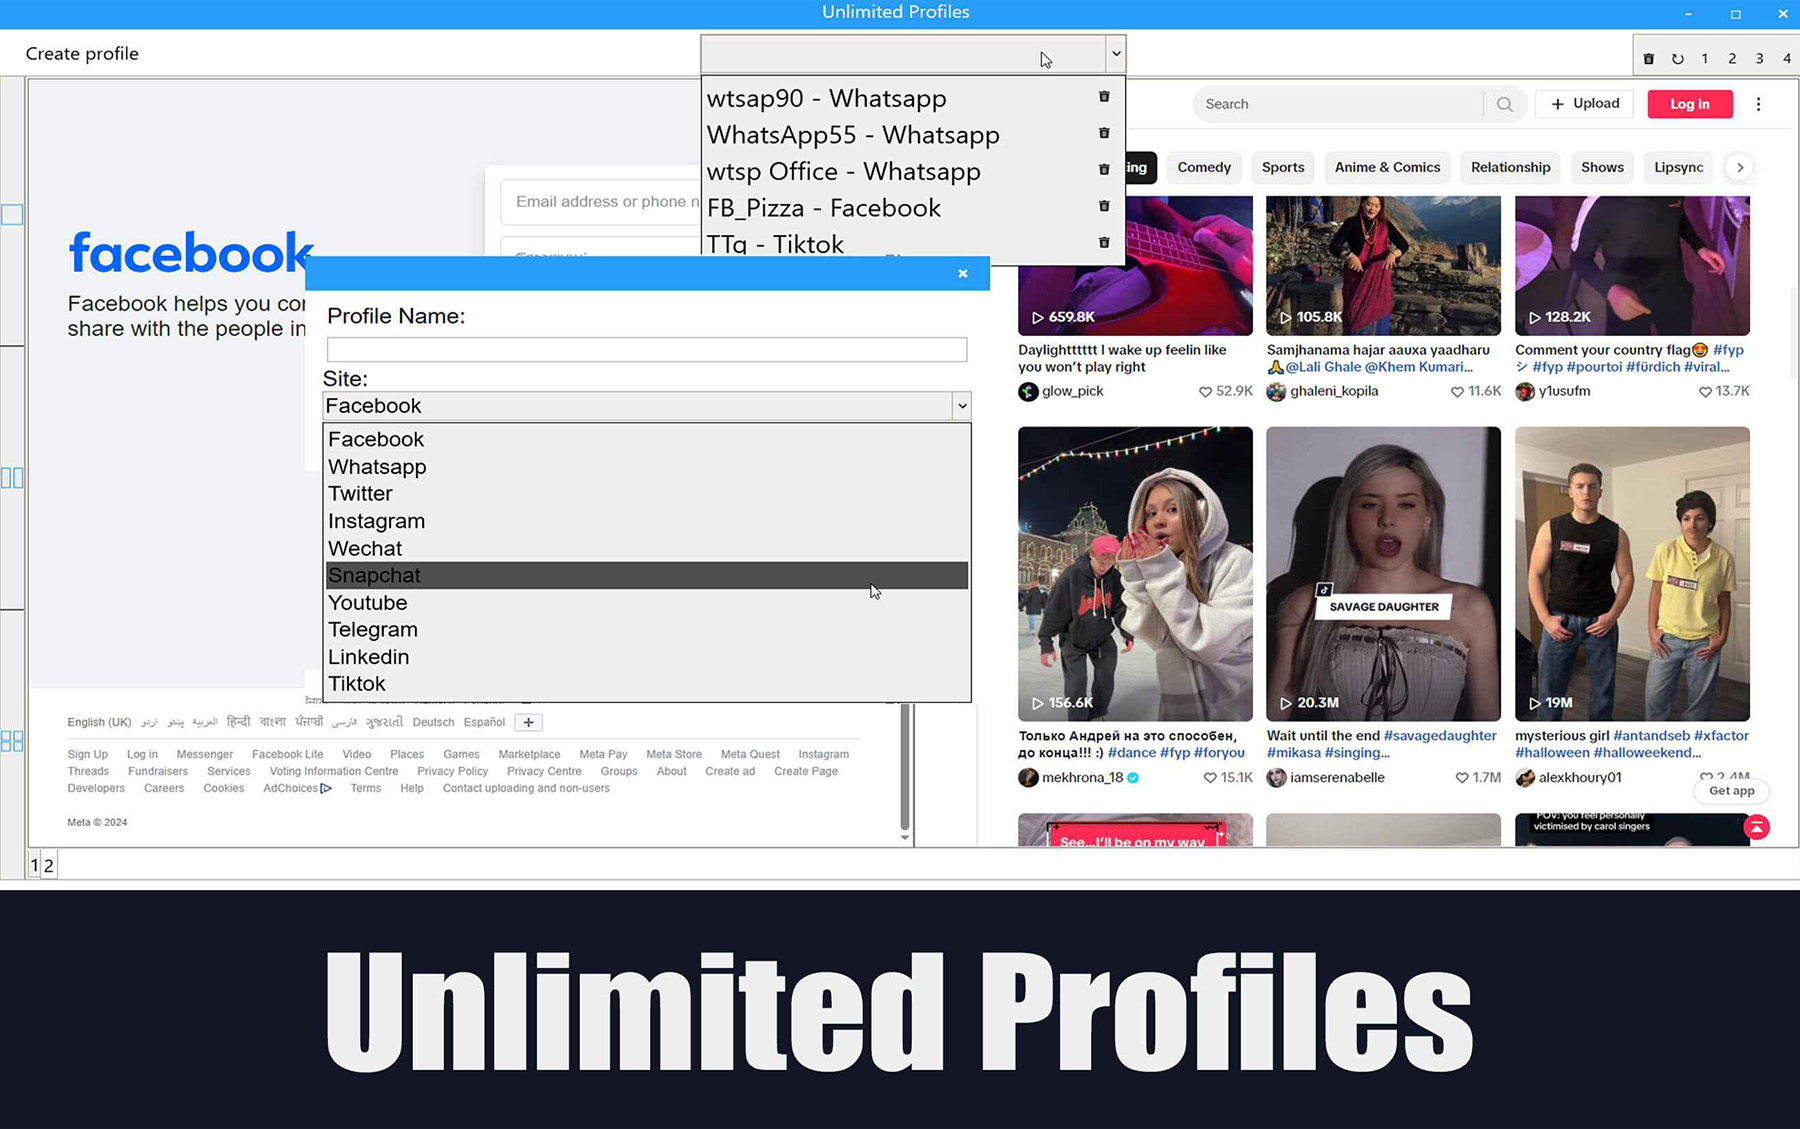Expand more categories with the right chevron arrow
The image size is (1800, 1129).
(x=1740, y=167)
